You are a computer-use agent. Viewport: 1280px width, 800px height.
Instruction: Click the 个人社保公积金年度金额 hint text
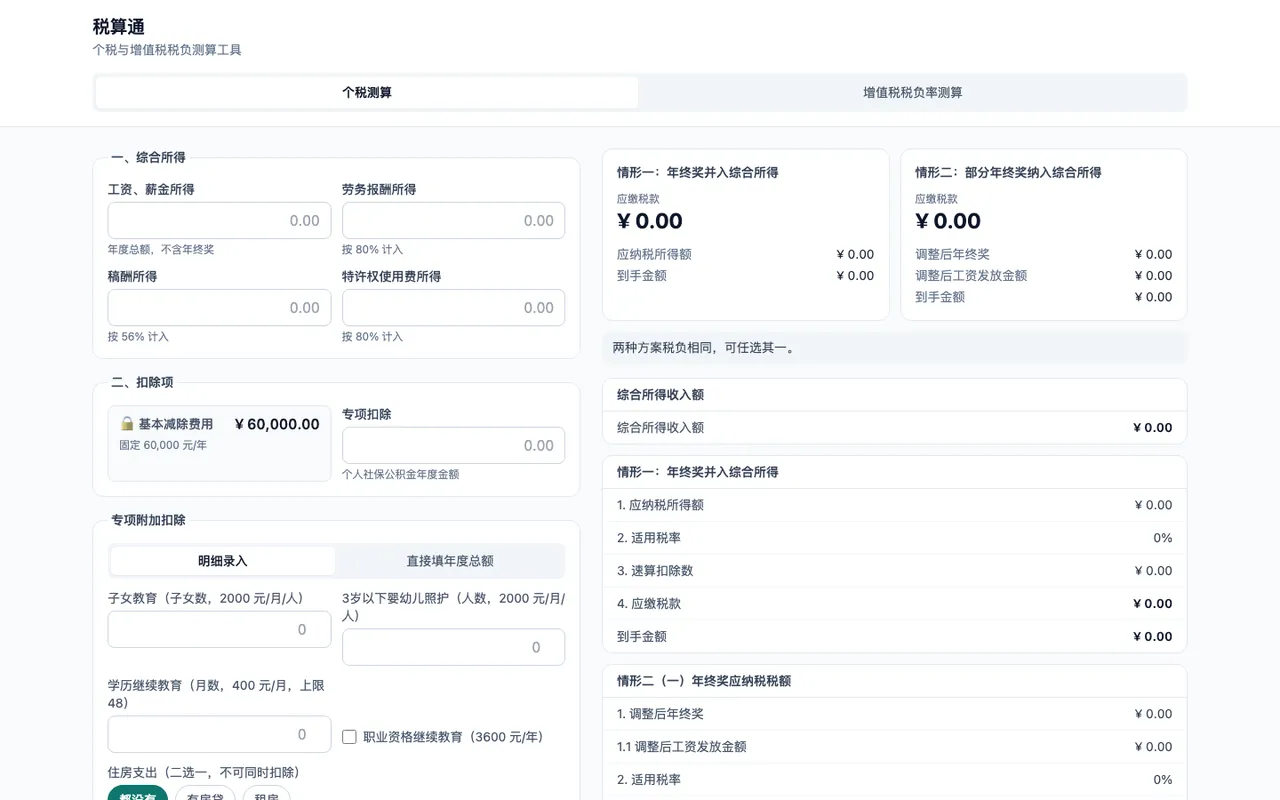coord(400,475)
